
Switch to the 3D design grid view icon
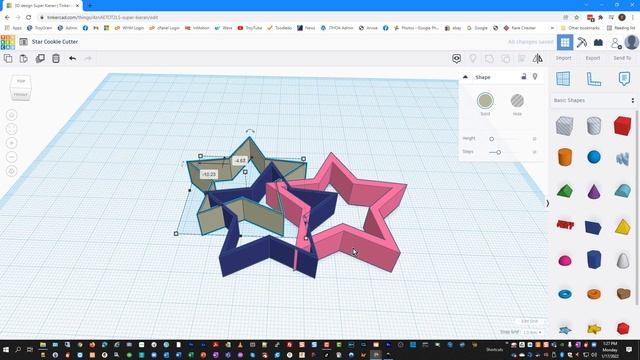pos(565,42)
